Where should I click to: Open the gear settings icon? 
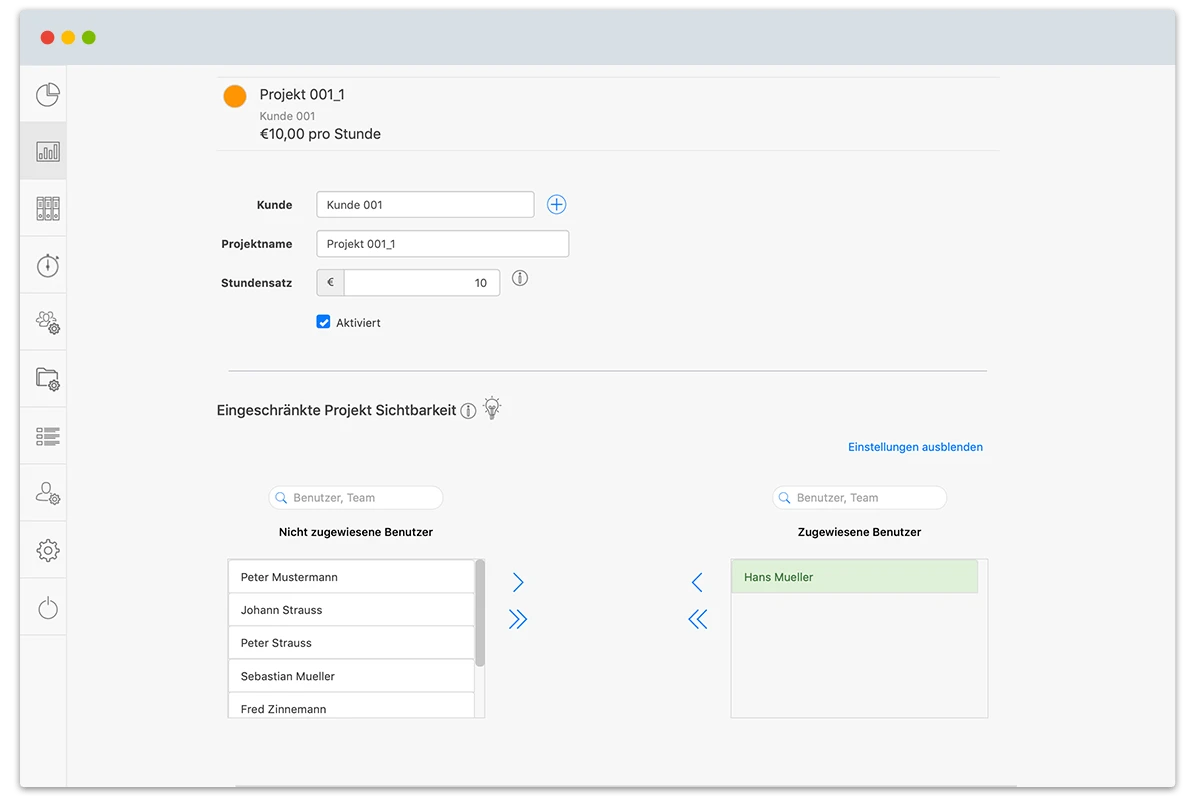[48, 550]
